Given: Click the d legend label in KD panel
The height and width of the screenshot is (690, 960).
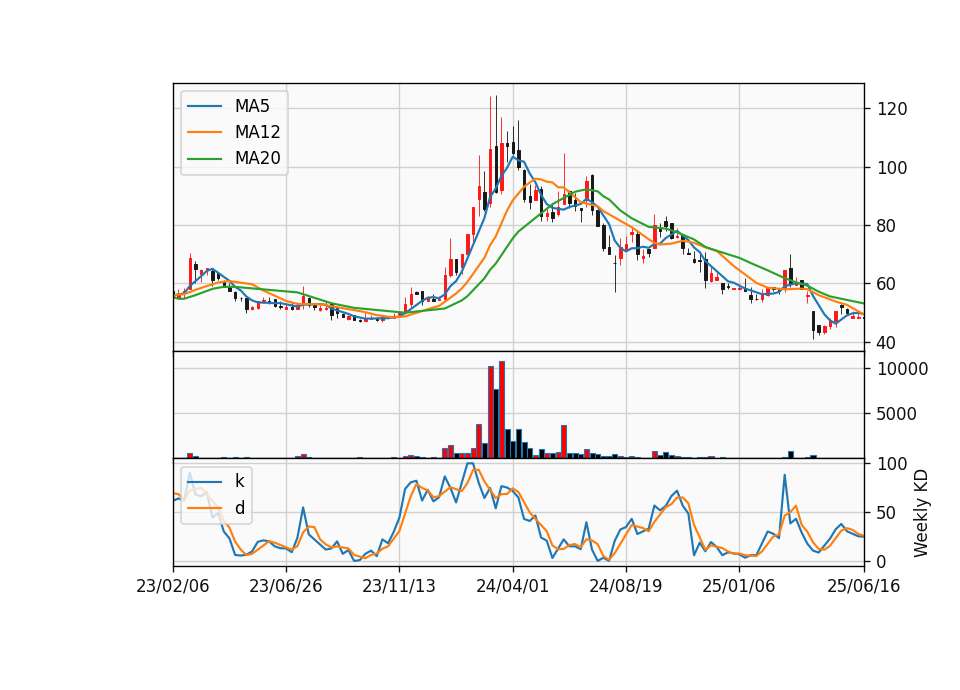Looking at the screenshot, I should pos(240,507).
